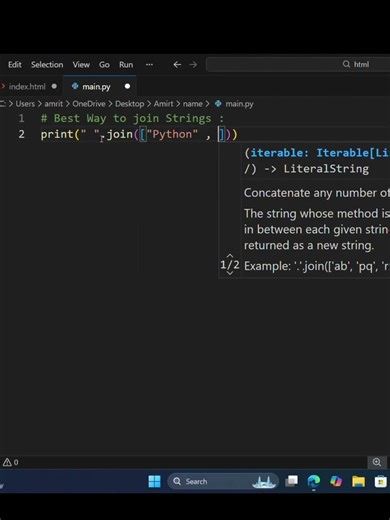This screenshot has width=390, height=520.
Task: Select amrit in the breadcrumb path
Action: pos(54,104)
